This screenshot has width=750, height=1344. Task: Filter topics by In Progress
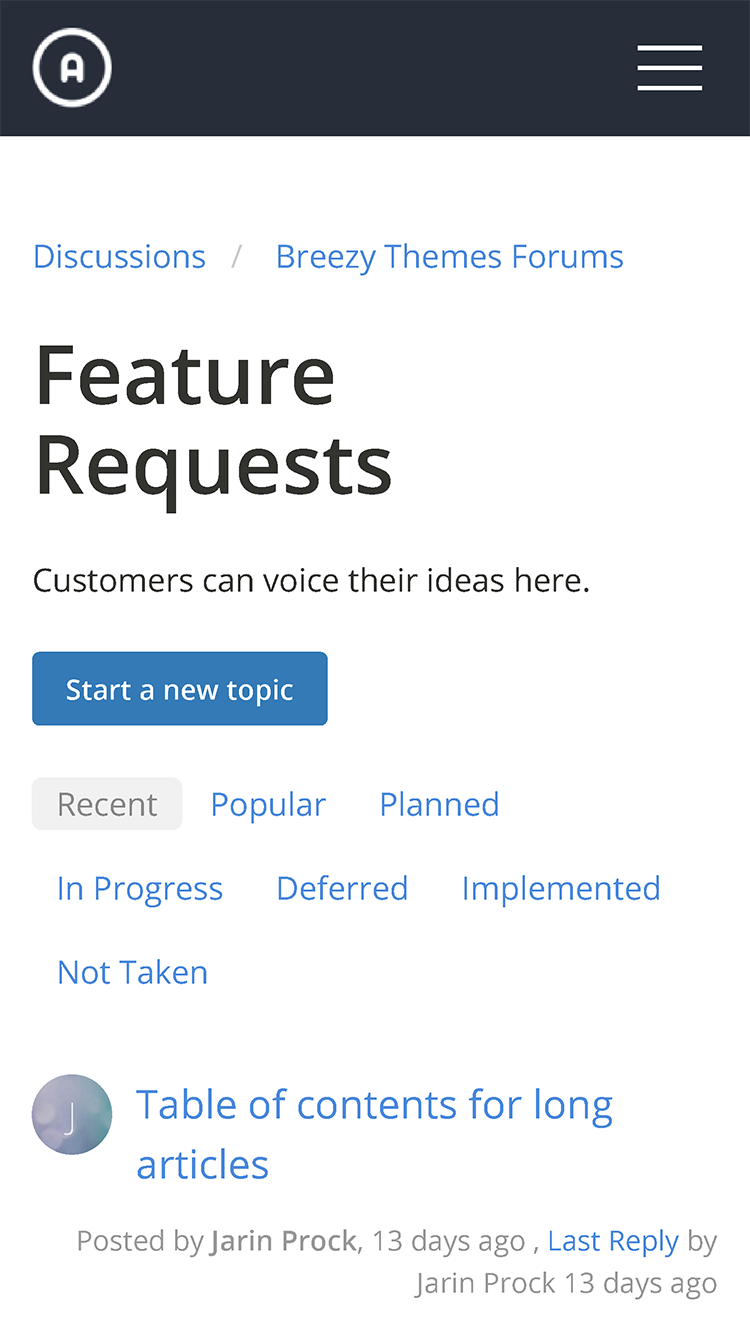[x=140, y=888]
